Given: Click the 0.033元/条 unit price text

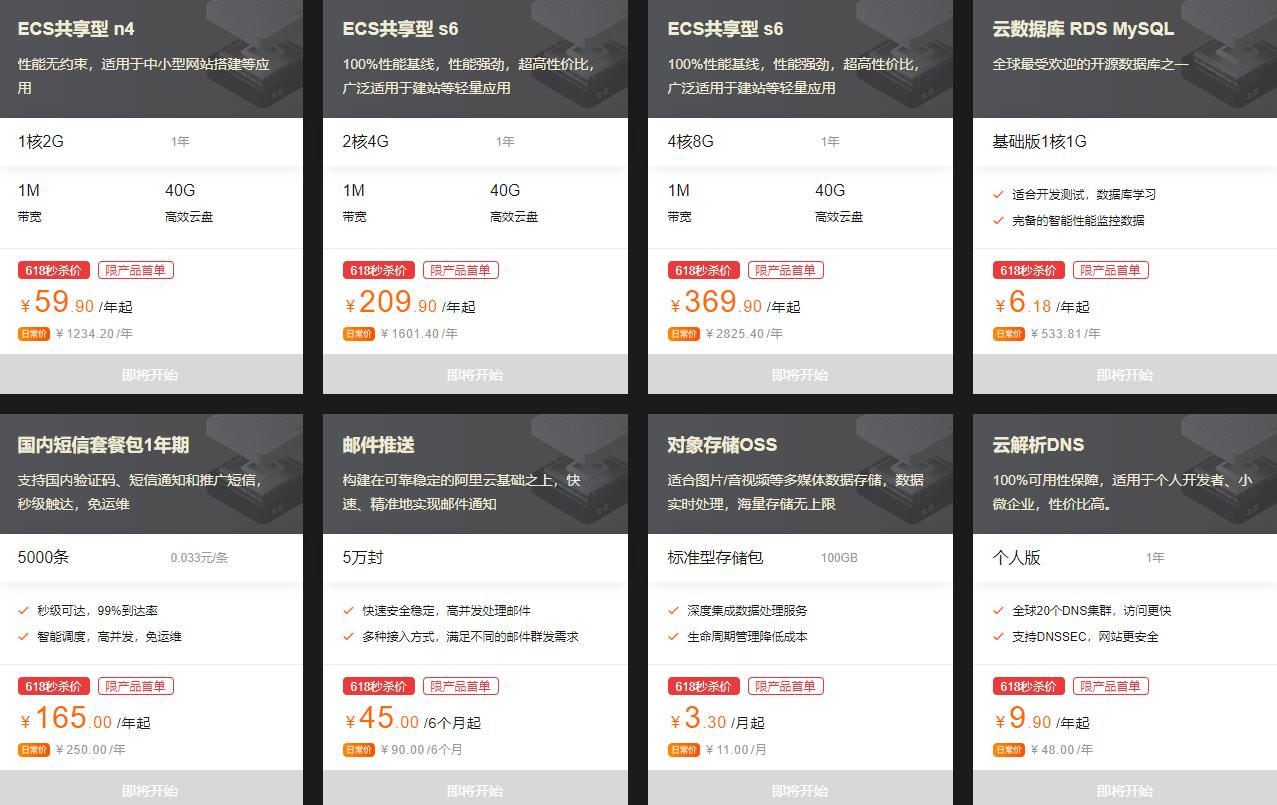Looking at the screenshot, I should [x=199, y=558].
